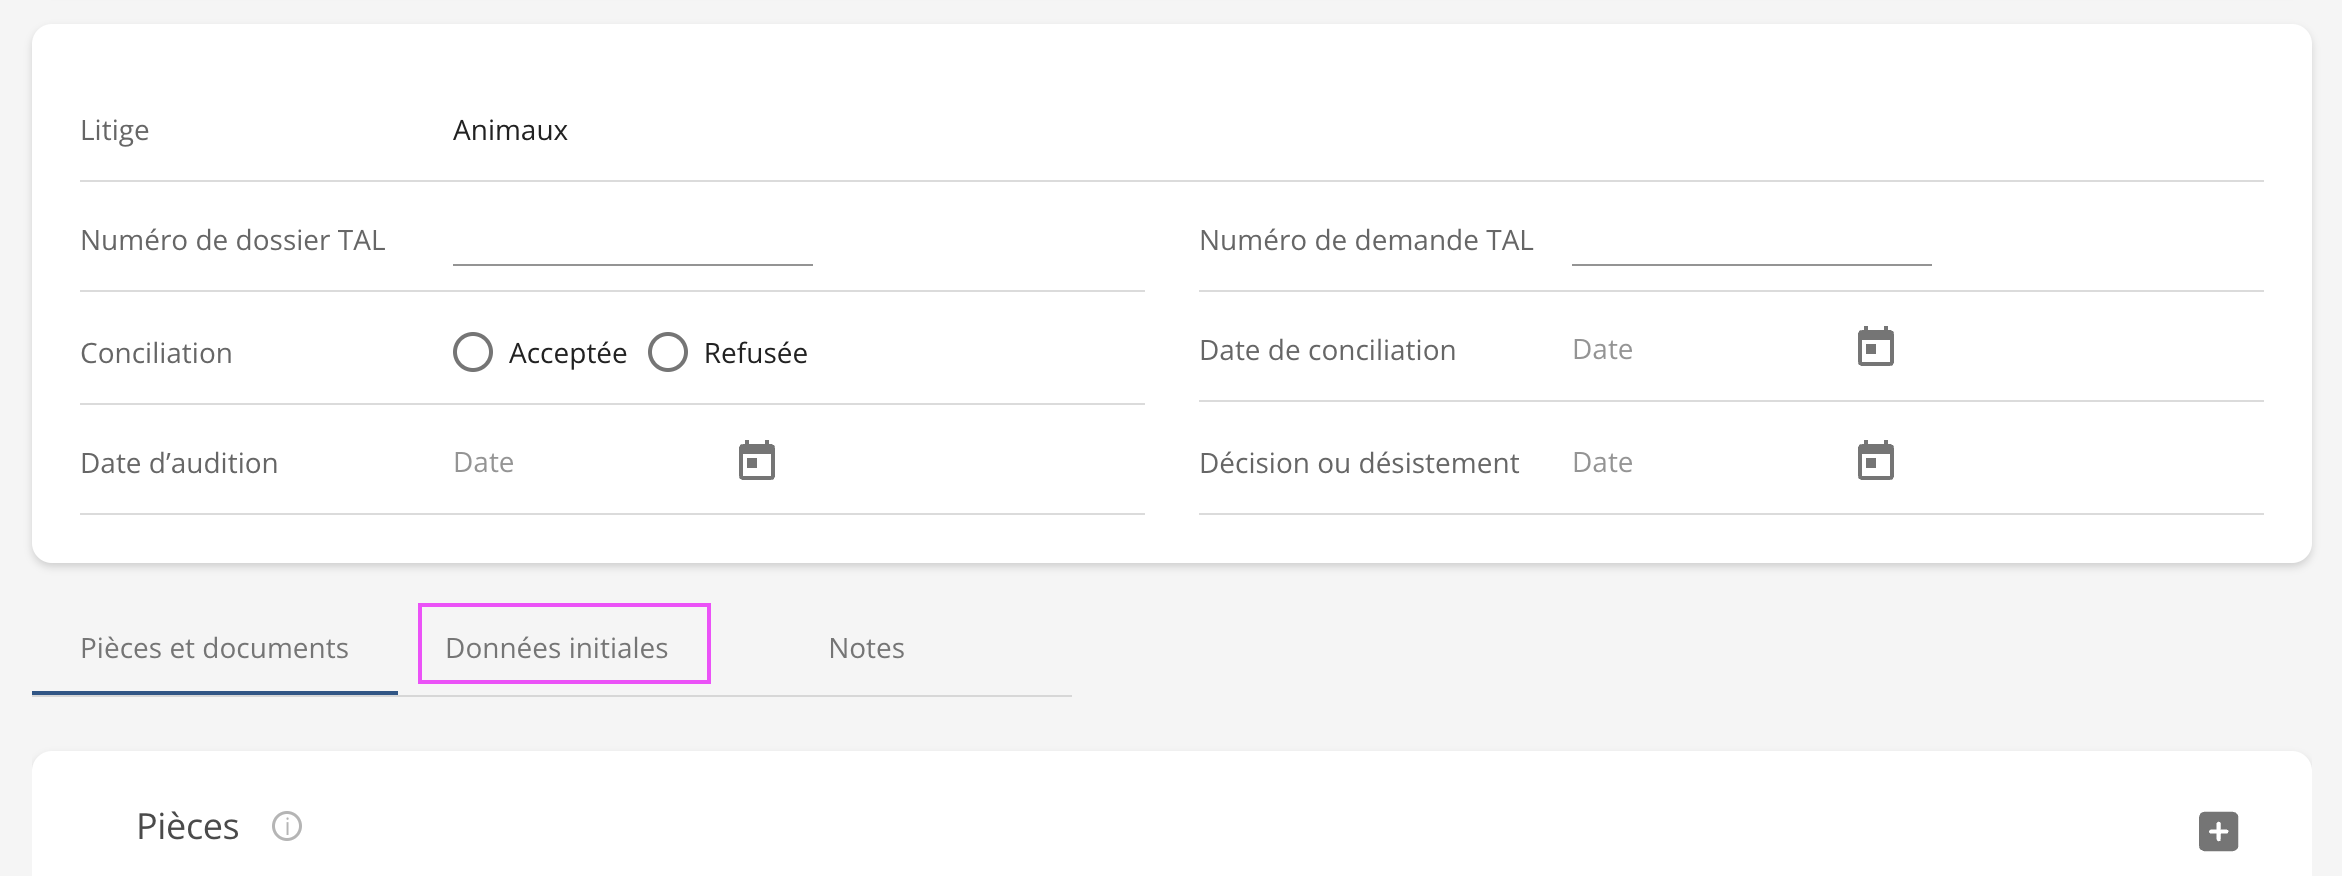2342x876 pixels.
Task: Switch to the Pièces et documents tab
Action: point(214,648)
